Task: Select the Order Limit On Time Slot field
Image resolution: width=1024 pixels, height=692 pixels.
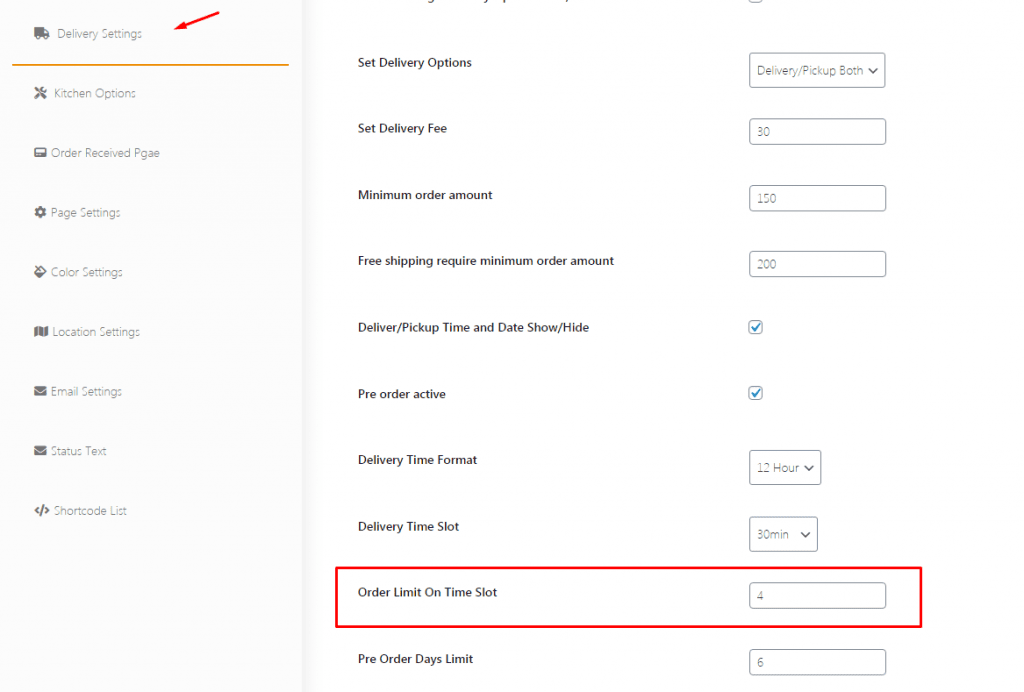Action: [x=817, y=595]
